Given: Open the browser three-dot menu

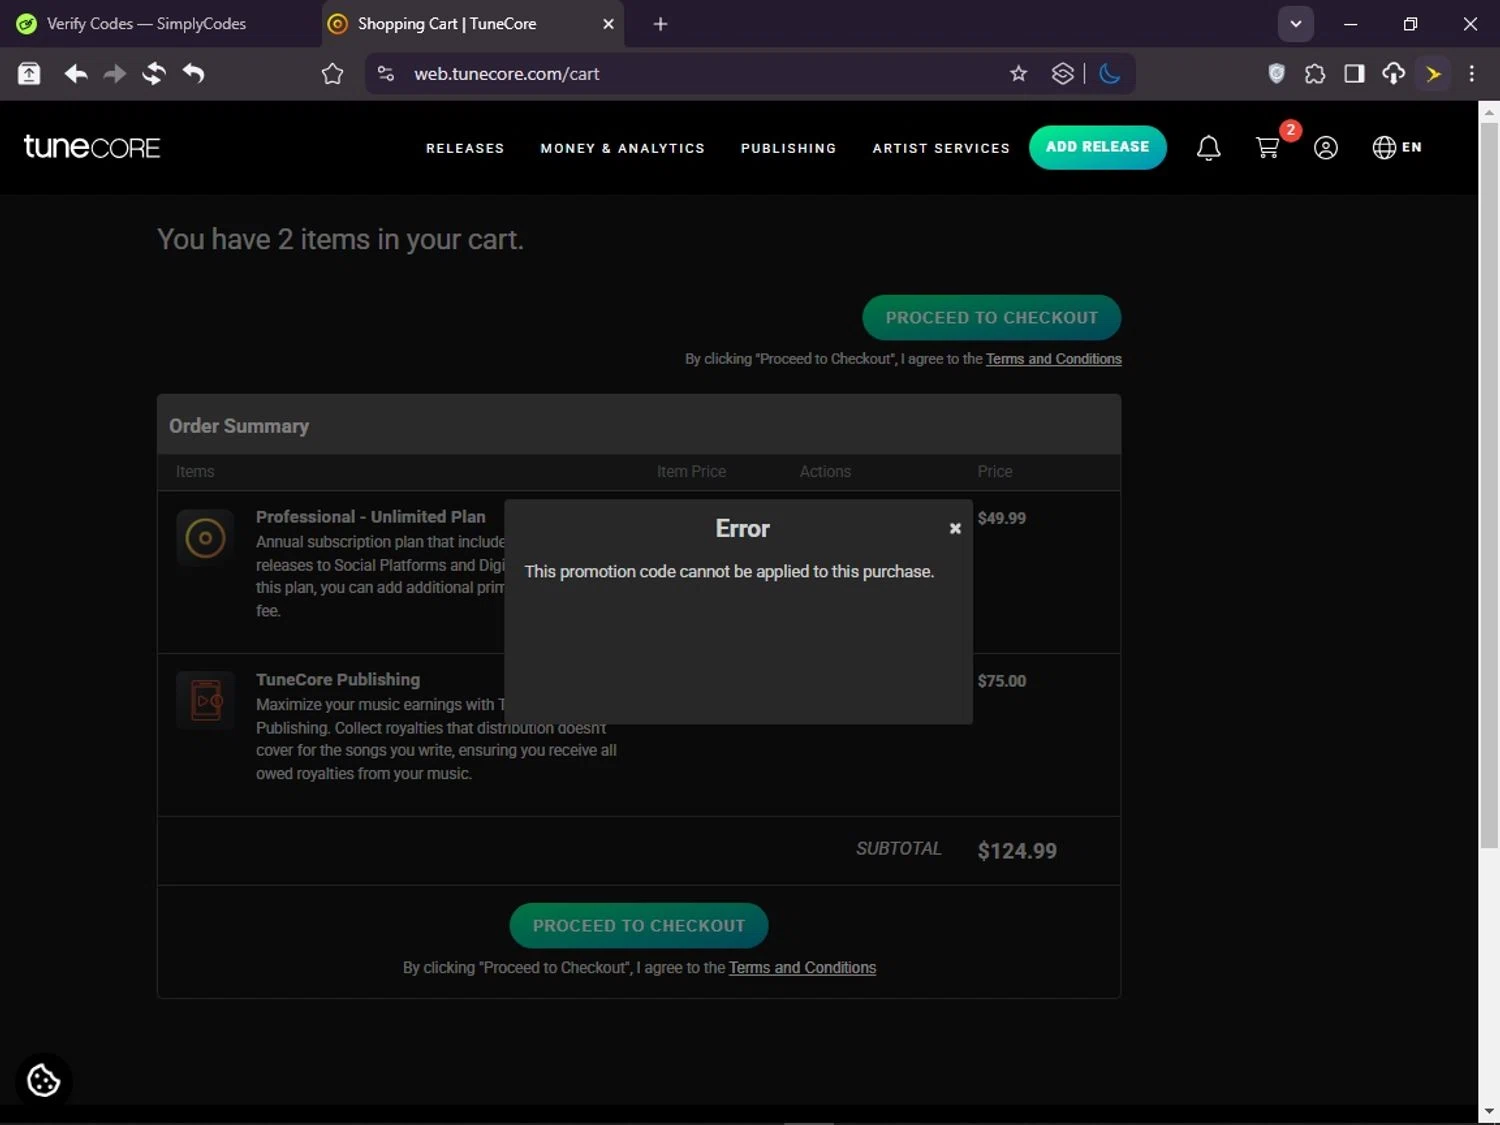Looking at the screenshot, I should point(1471,73).
